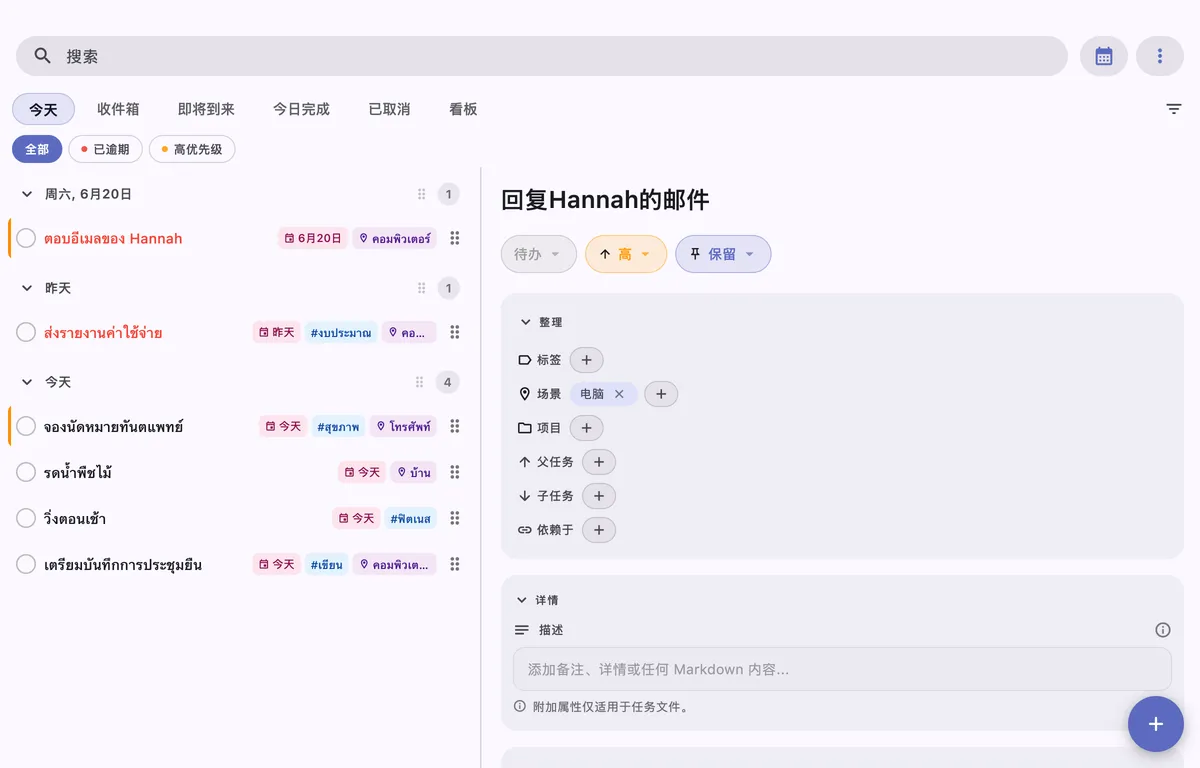The width and height of the screenshot is (1200, 768).
Task: Collapse the 昨天 group
Action: point(27,288)
